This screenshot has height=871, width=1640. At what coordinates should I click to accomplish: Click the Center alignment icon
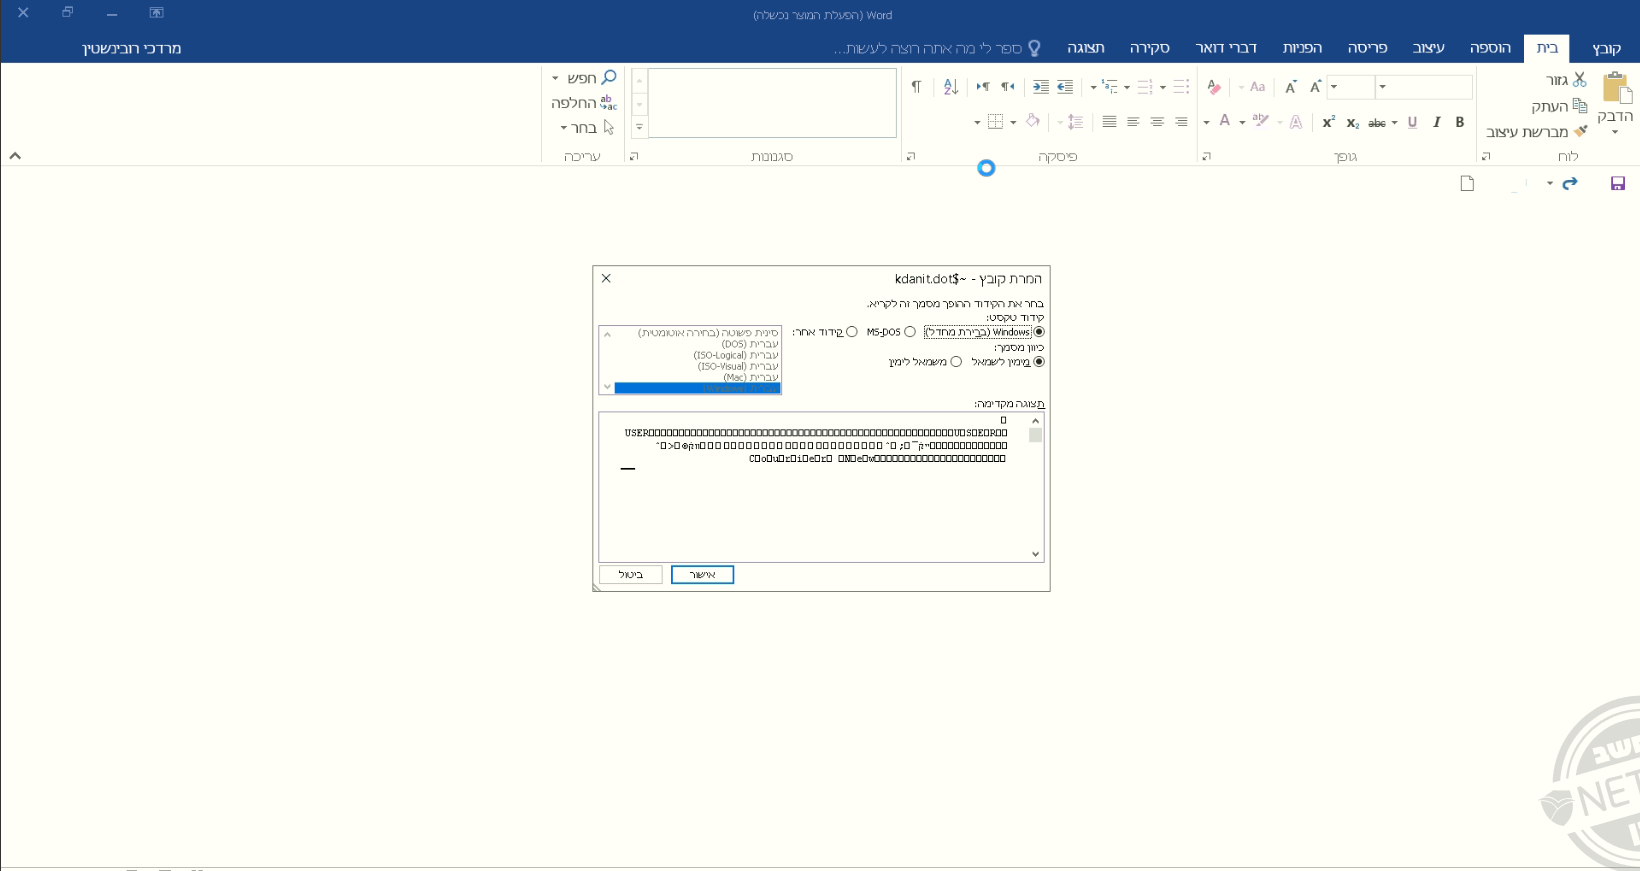click(1157, 122)
